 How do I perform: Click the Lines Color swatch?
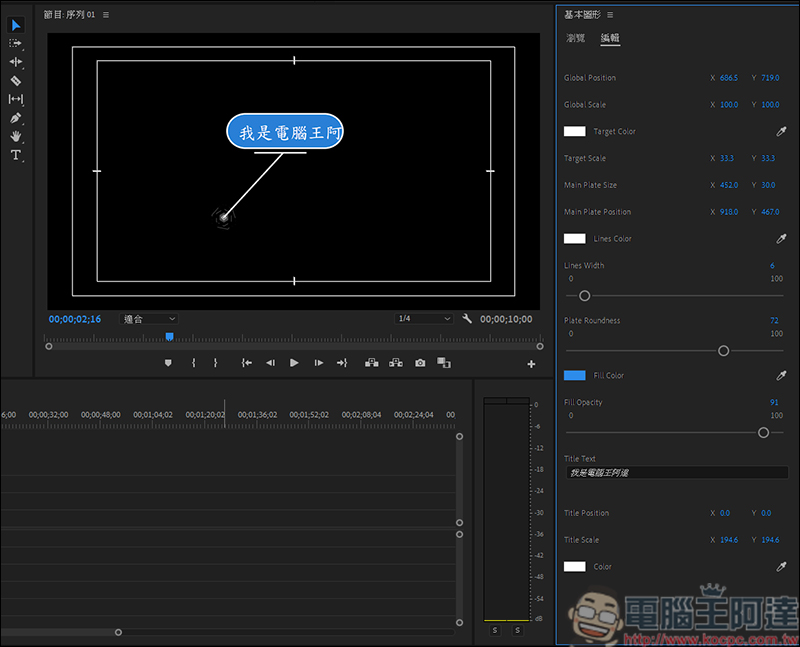coord(574,238)
